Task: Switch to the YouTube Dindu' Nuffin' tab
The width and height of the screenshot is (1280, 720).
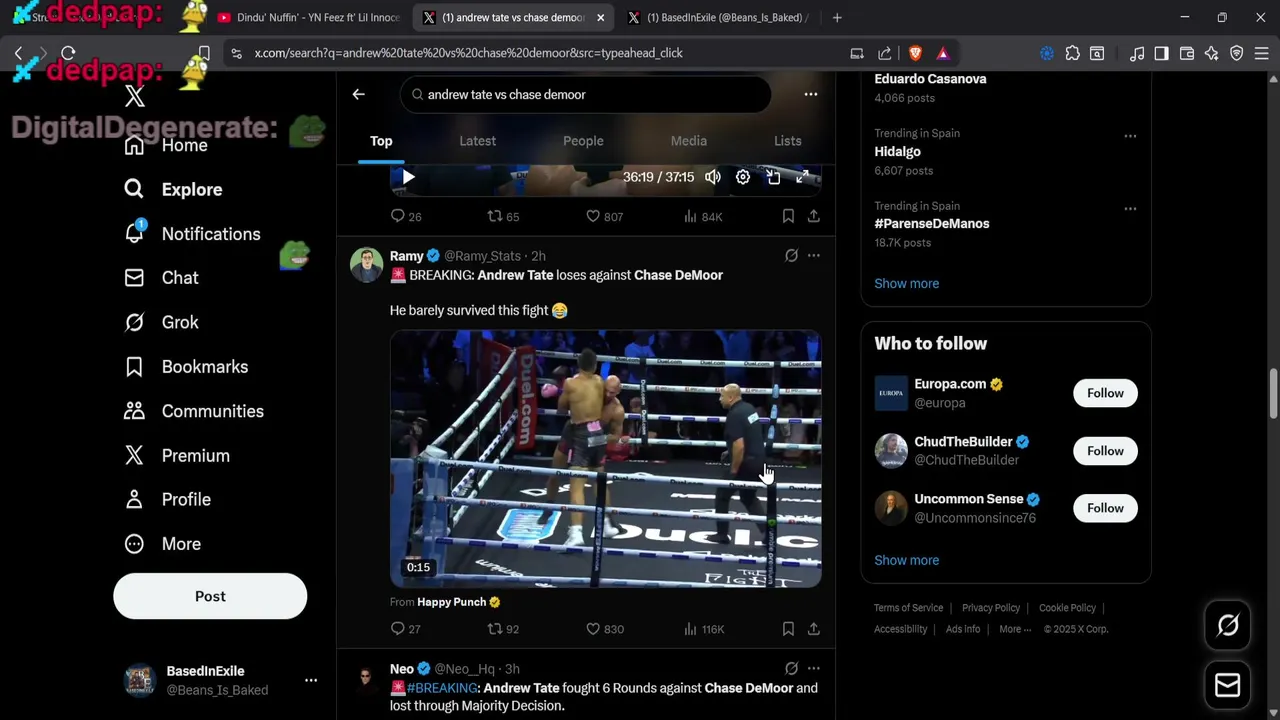Action: (x=307, y=17)
